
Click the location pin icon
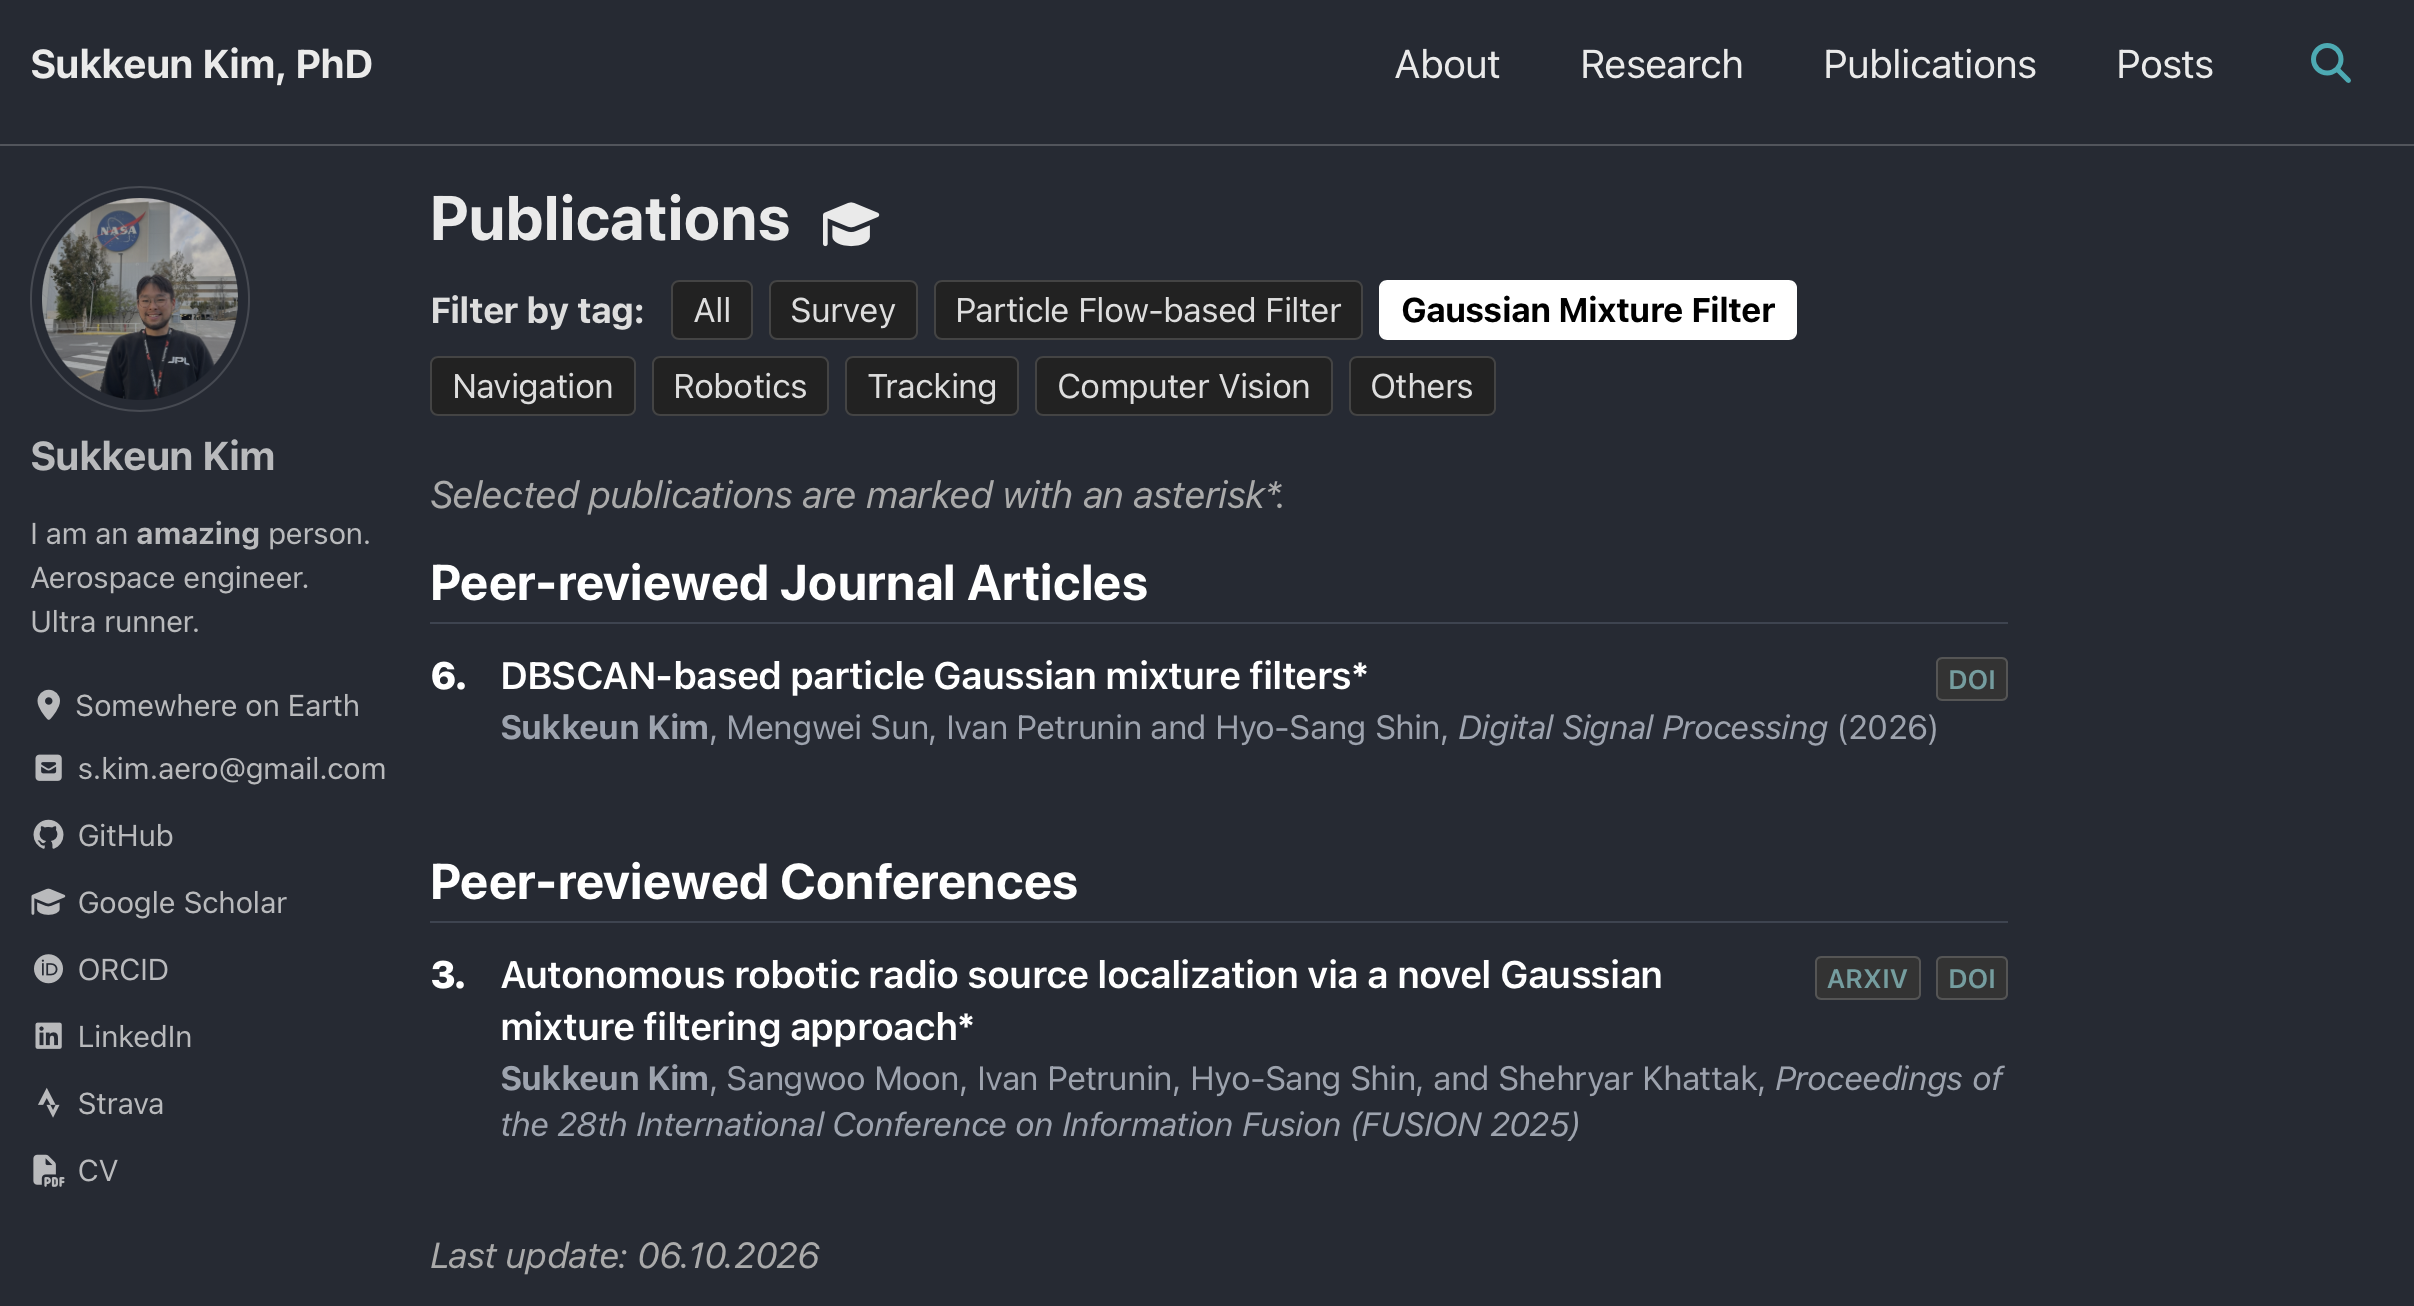[48, 705]
